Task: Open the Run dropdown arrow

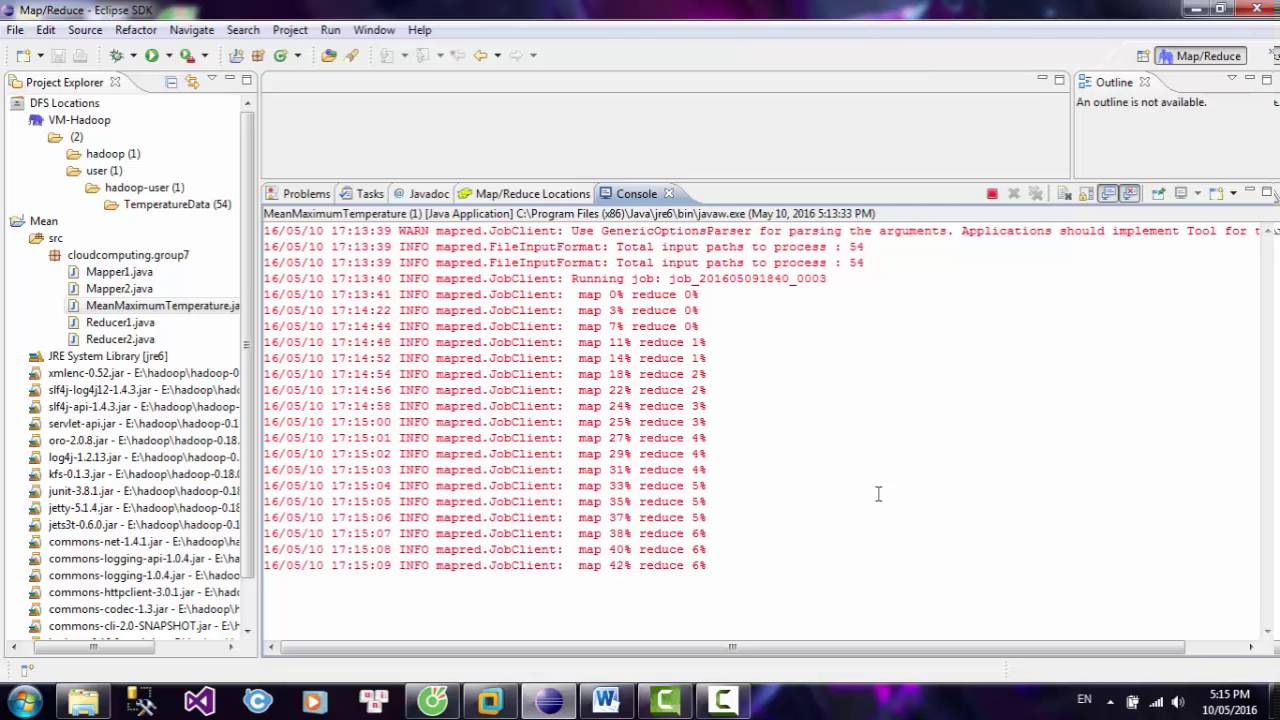Action: (x=169, y=56)
